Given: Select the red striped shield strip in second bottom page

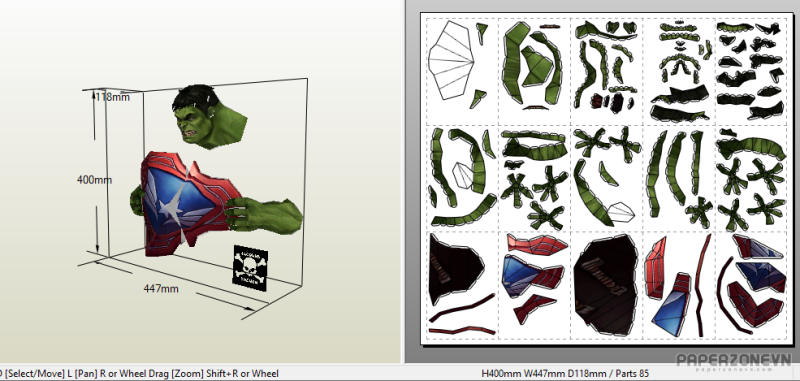Looking at the screenshot, I should (x=537, y=243).
